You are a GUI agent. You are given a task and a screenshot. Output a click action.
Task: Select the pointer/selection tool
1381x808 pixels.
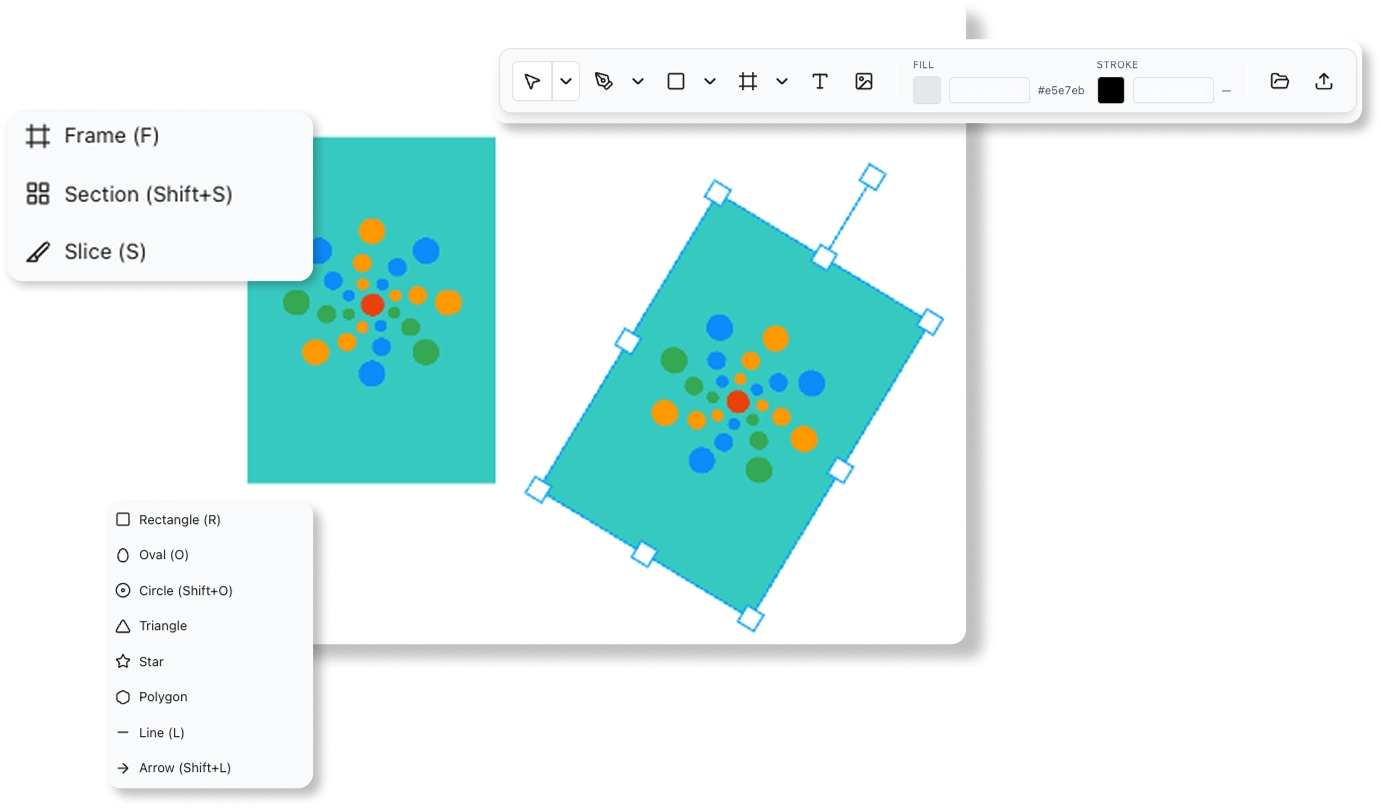(x=532, y=81)
